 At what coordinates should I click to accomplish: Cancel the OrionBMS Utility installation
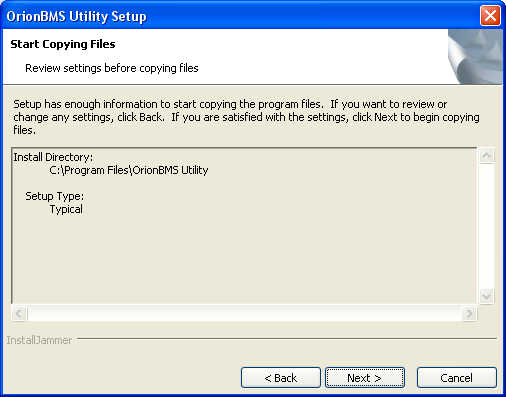coord(457,378)
